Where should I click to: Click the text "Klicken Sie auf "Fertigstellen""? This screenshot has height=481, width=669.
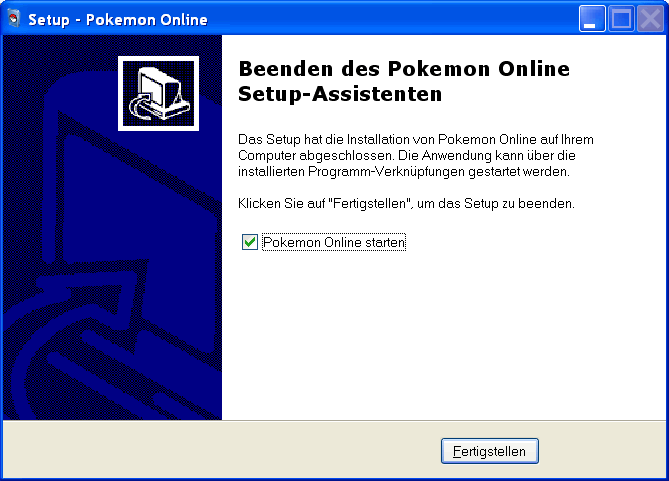point(325,204)
